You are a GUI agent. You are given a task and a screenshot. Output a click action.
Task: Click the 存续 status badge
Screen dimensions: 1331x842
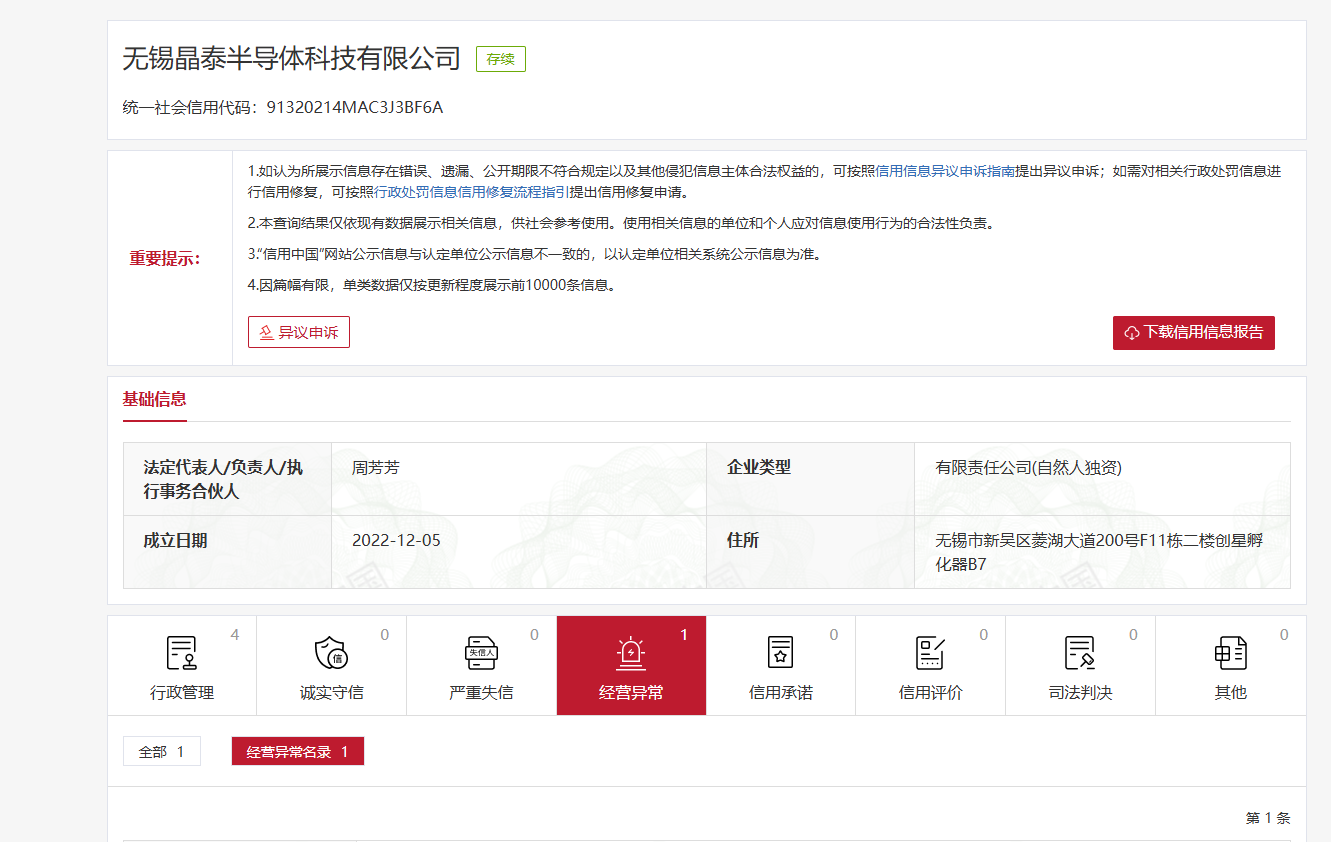click(x=500, y=59)
